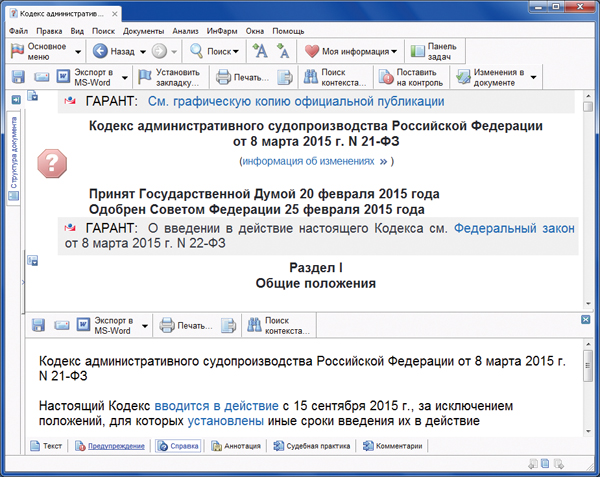
Task: Switch to the Annotation (Аннотация) tab
Action: (237, 446)
